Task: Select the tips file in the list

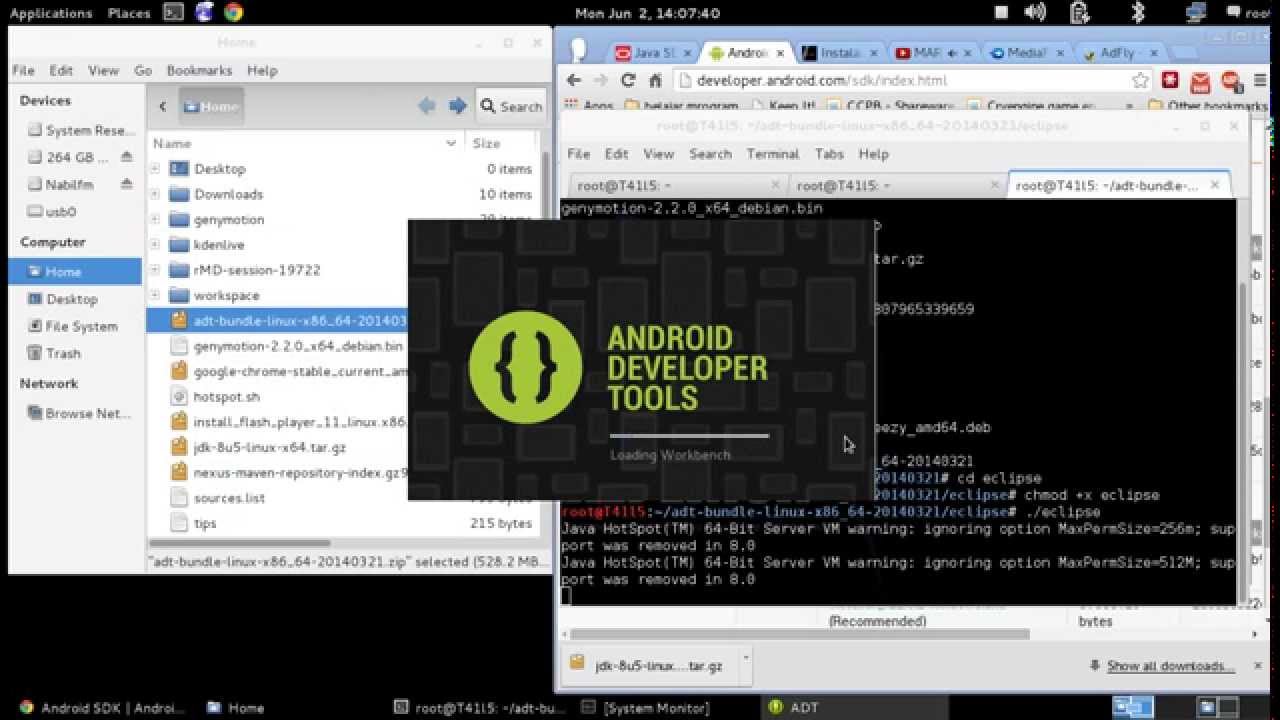Action: click(x=205, y=523)
